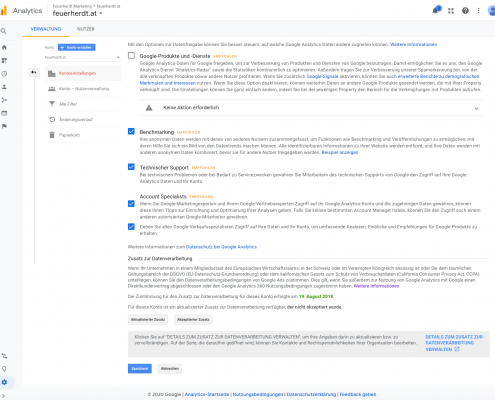
Task: Open Konto-Nutzerverwaltung menu item
Action: [83, 89]
